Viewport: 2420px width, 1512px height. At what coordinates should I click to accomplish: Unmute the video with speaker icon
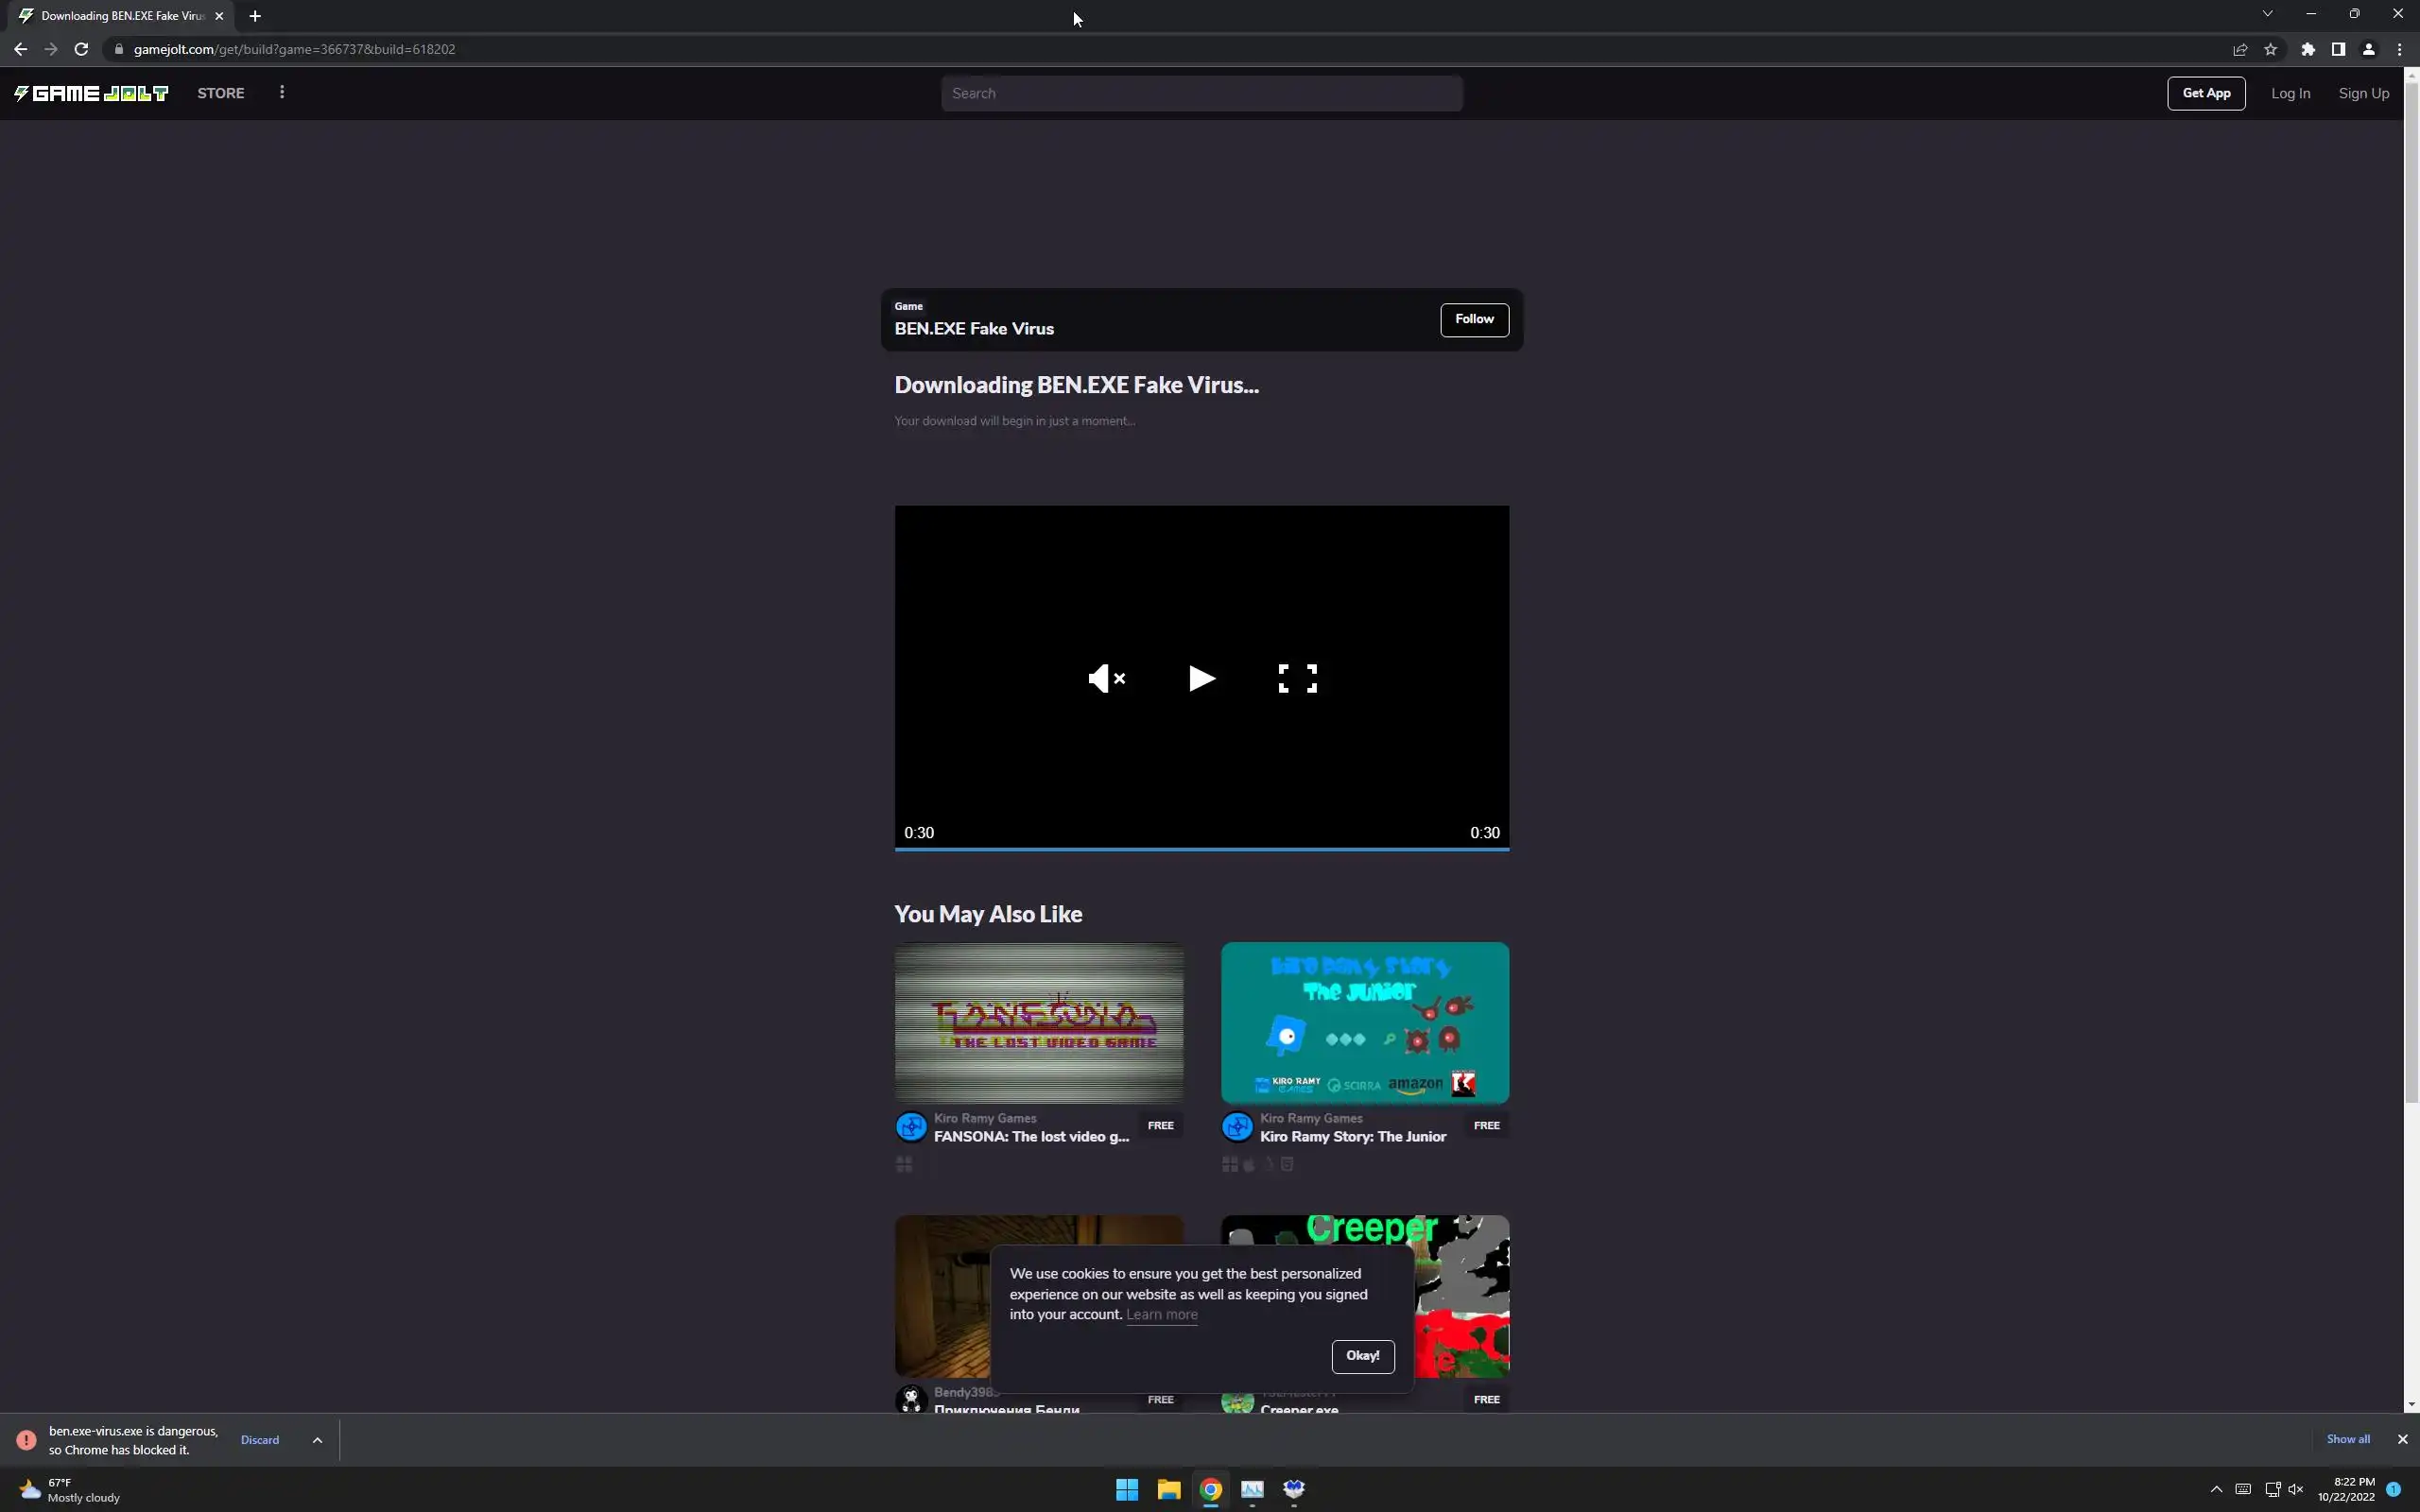click(1106, 679)
